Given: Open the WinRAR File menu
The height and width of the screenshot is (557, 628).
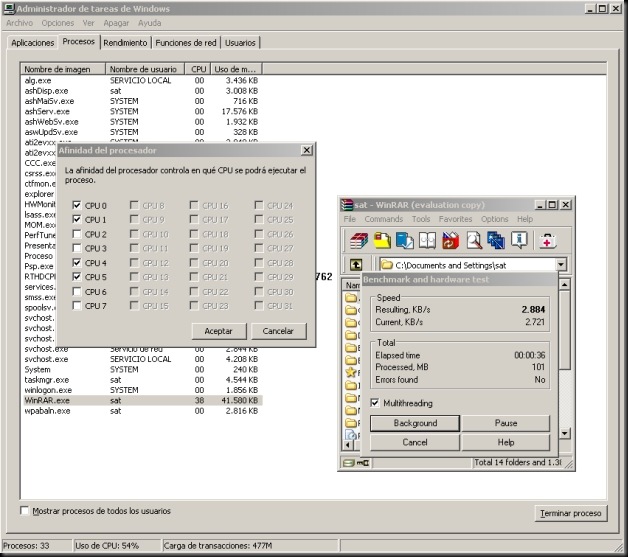Looking at the screenshot, I should click(350, 219).
